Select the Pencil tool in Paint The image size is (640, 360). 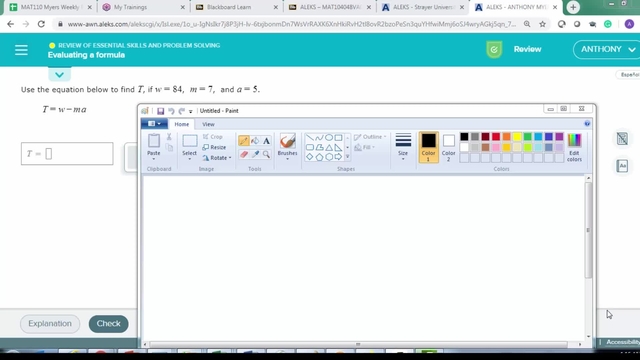point(244,141)
